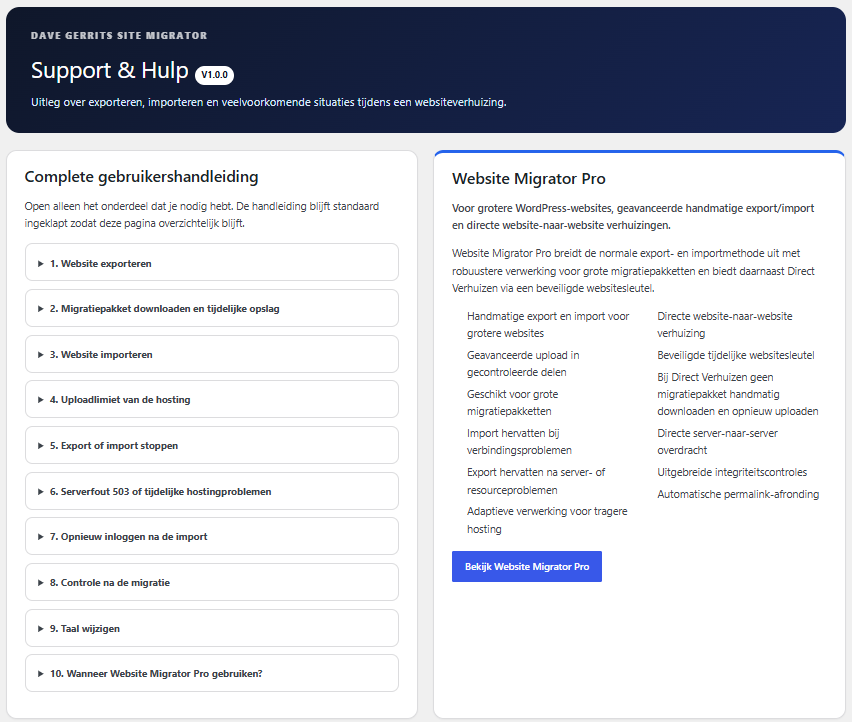The image size is (852, 722).
Task: Click 'Geschikt voor grote migratiepakketten' feature
Action: (512, 403)
